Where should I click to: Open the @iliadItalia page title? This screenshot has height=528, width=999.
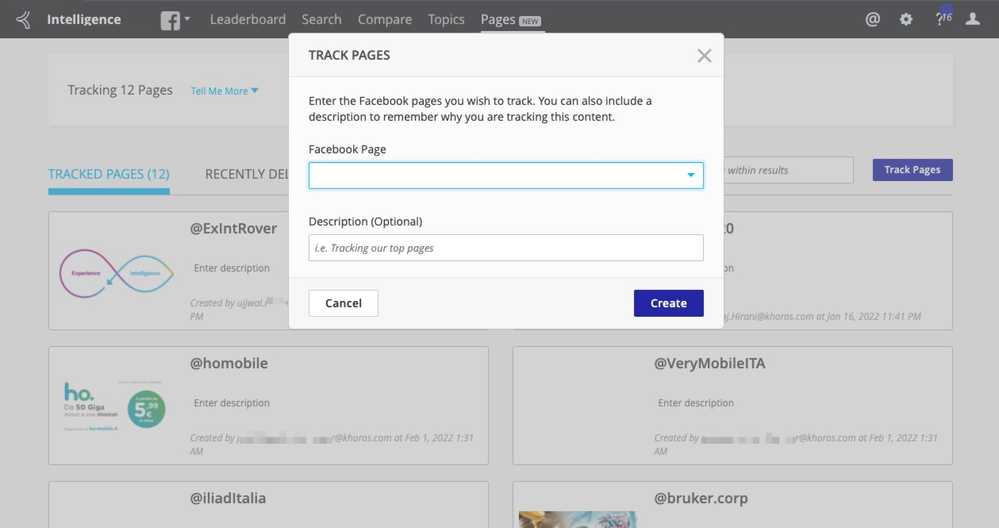point(228,499)
